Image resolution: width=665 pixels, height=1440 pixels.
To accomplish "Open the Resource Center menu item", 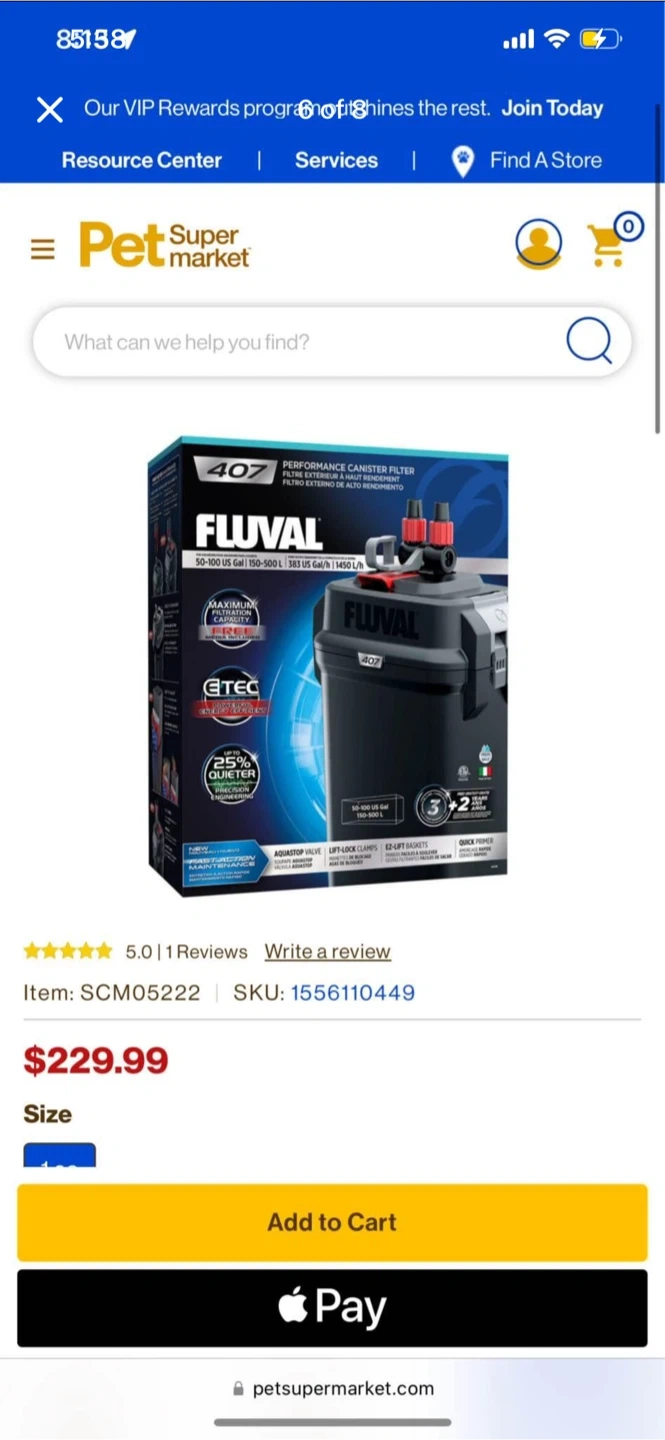I will click(x=142, y=160).
